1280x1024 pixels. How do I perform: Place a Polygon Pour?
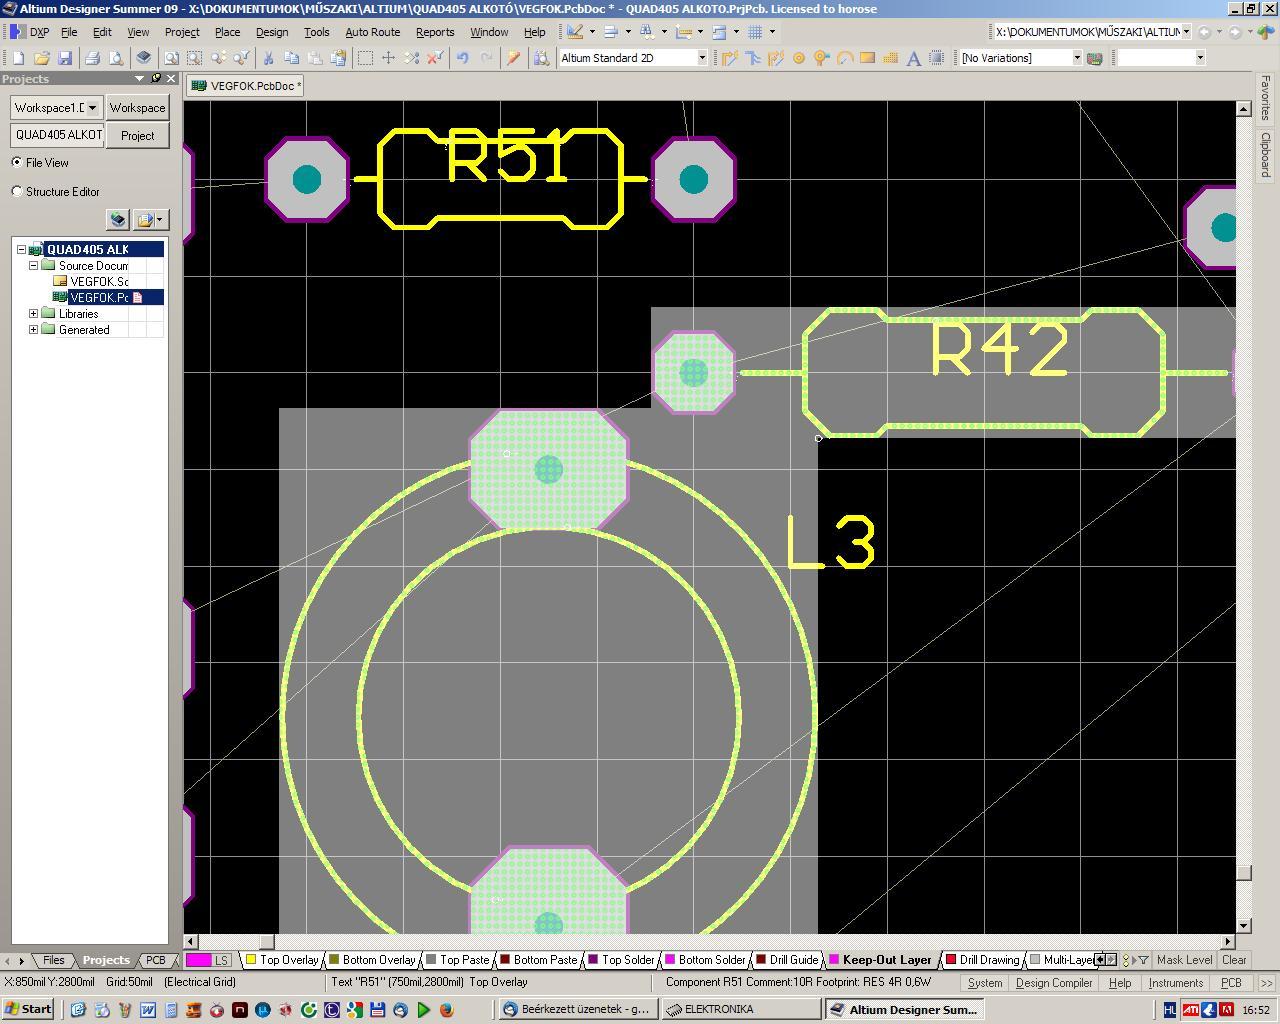[891, 58]
